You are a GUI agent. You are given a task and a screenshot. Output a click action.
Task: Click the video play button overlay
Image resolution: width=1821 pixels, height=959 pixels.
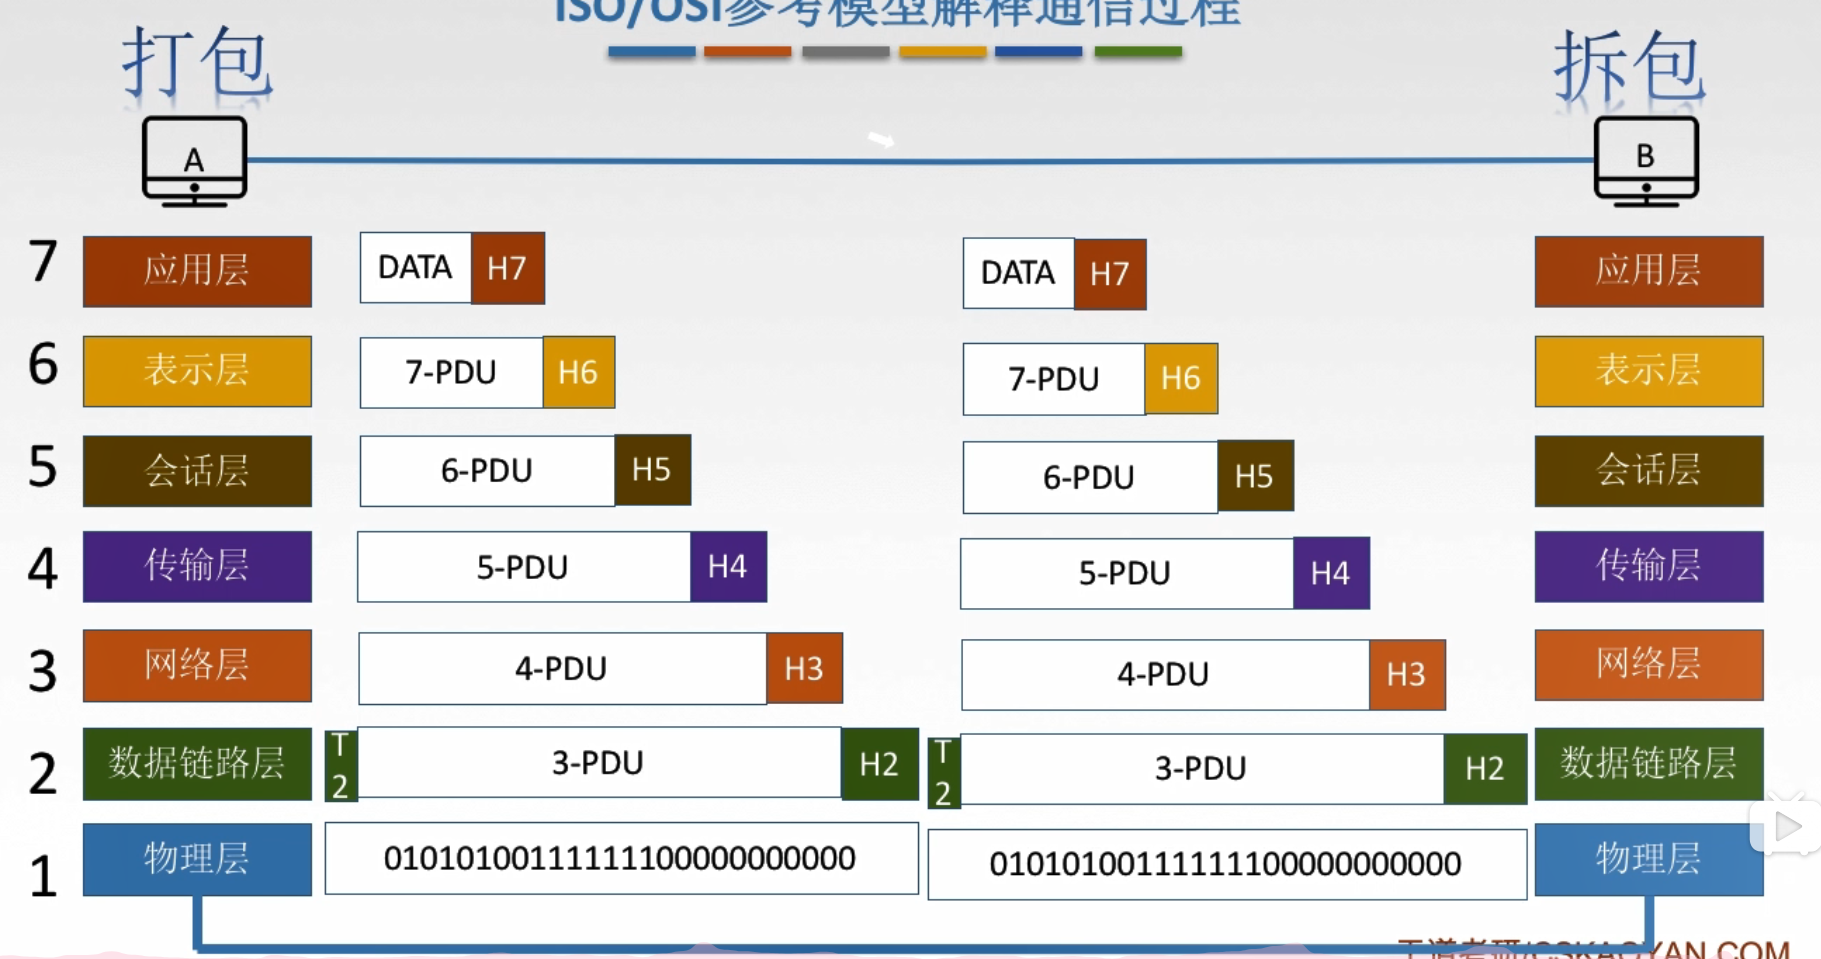pos(1785,827)
